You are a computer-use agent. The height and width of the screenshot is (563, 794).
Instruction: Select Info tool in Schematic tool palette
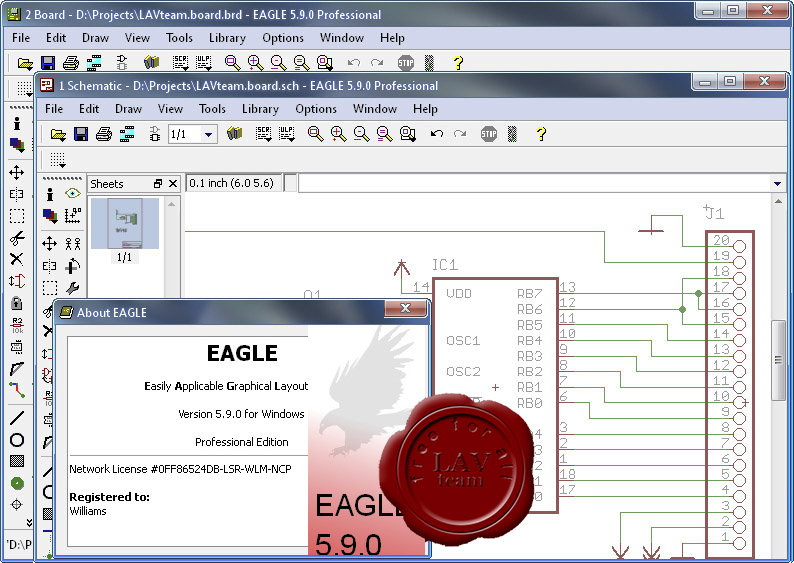click(x=50, y=194)
